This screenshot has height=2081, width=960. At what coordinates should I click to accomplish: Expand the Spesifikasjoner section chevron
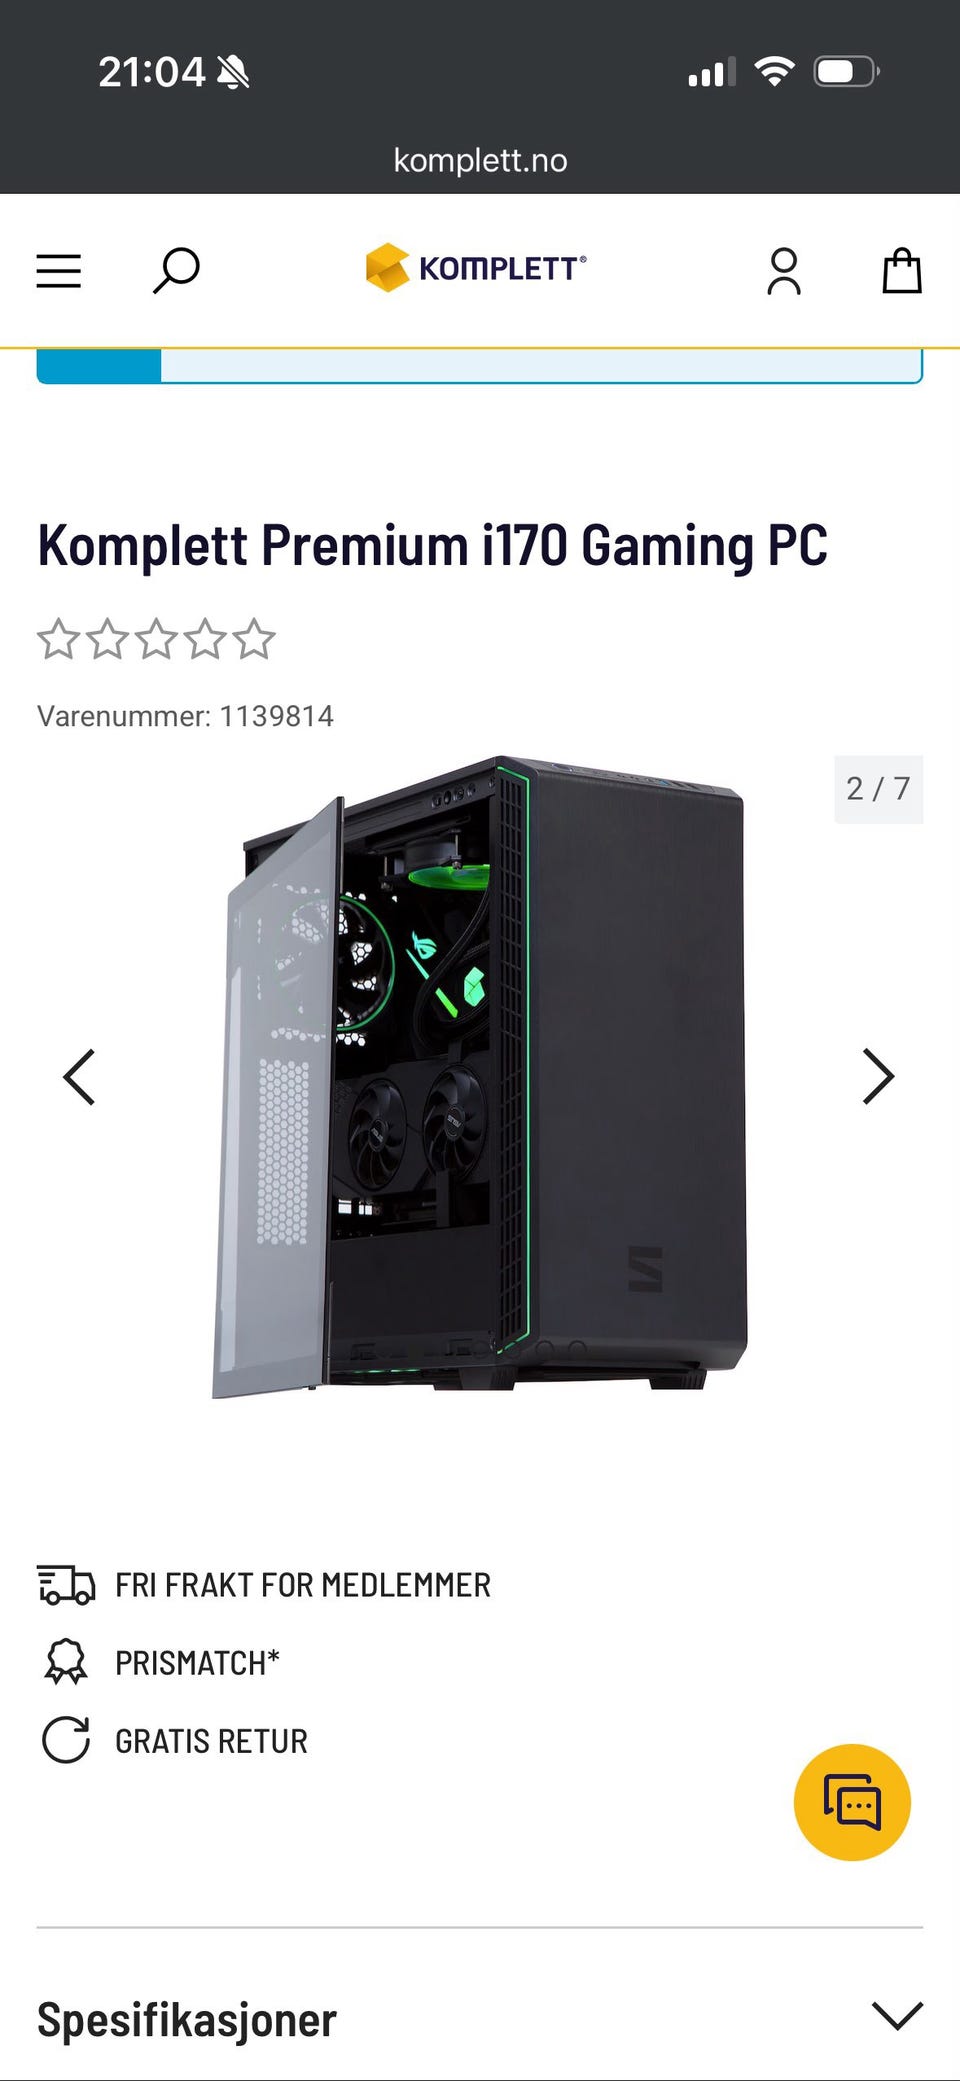pyautogui.click(x=897, y=2016)
